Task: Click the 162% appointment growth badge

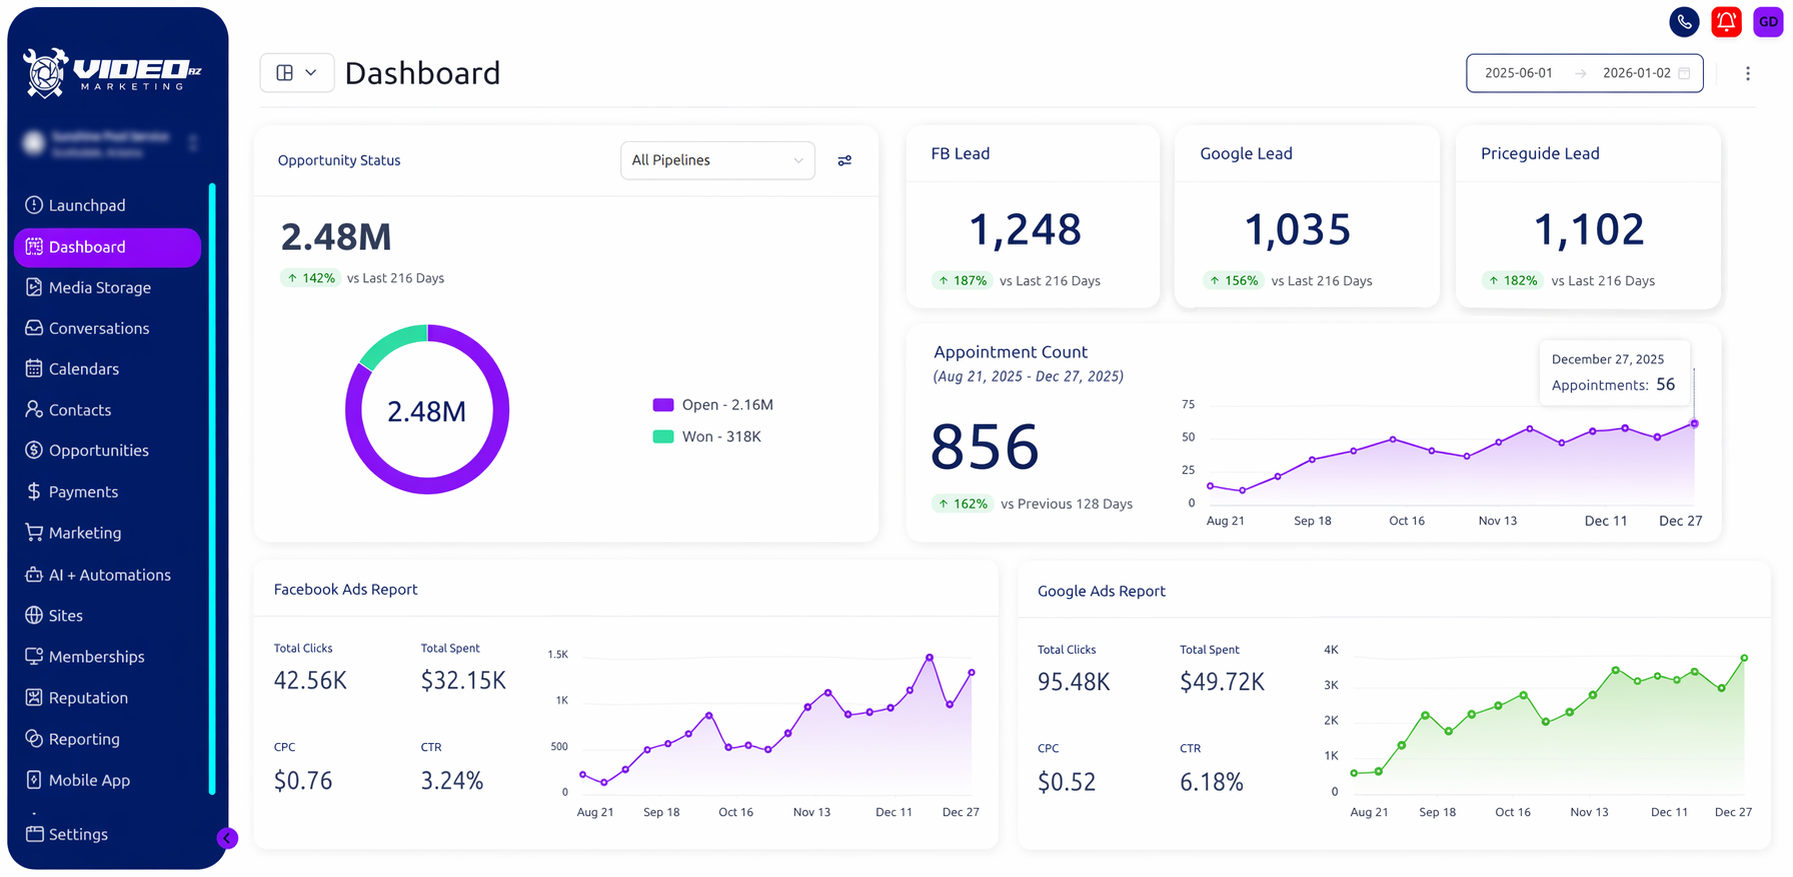Action: click(962, 504)
